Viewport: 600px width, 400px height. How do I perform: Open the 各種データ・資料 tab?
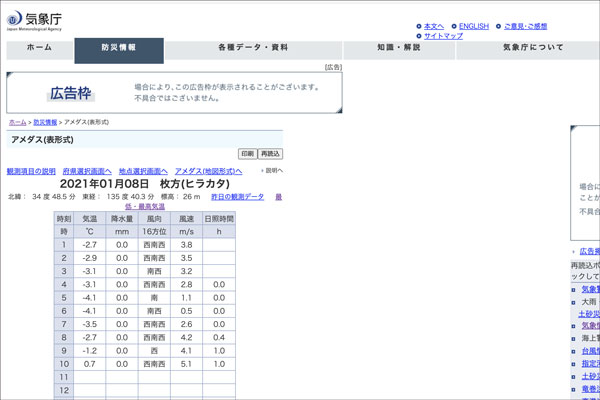[252, 48]
